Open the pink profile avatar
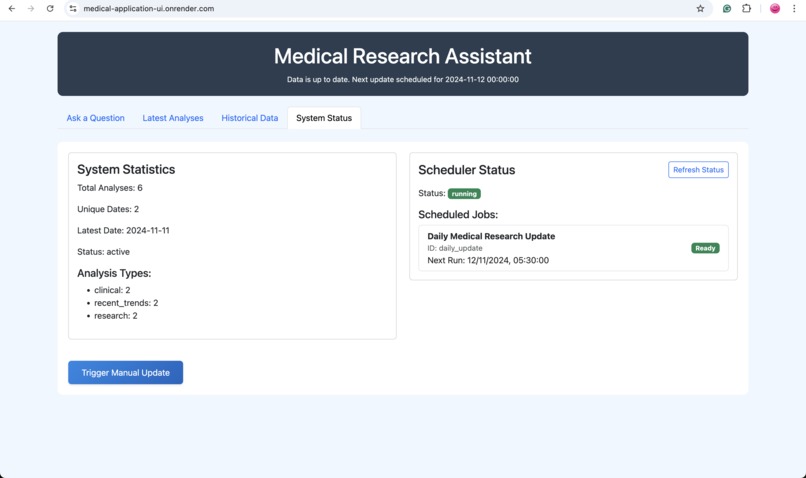 point(775,9)
